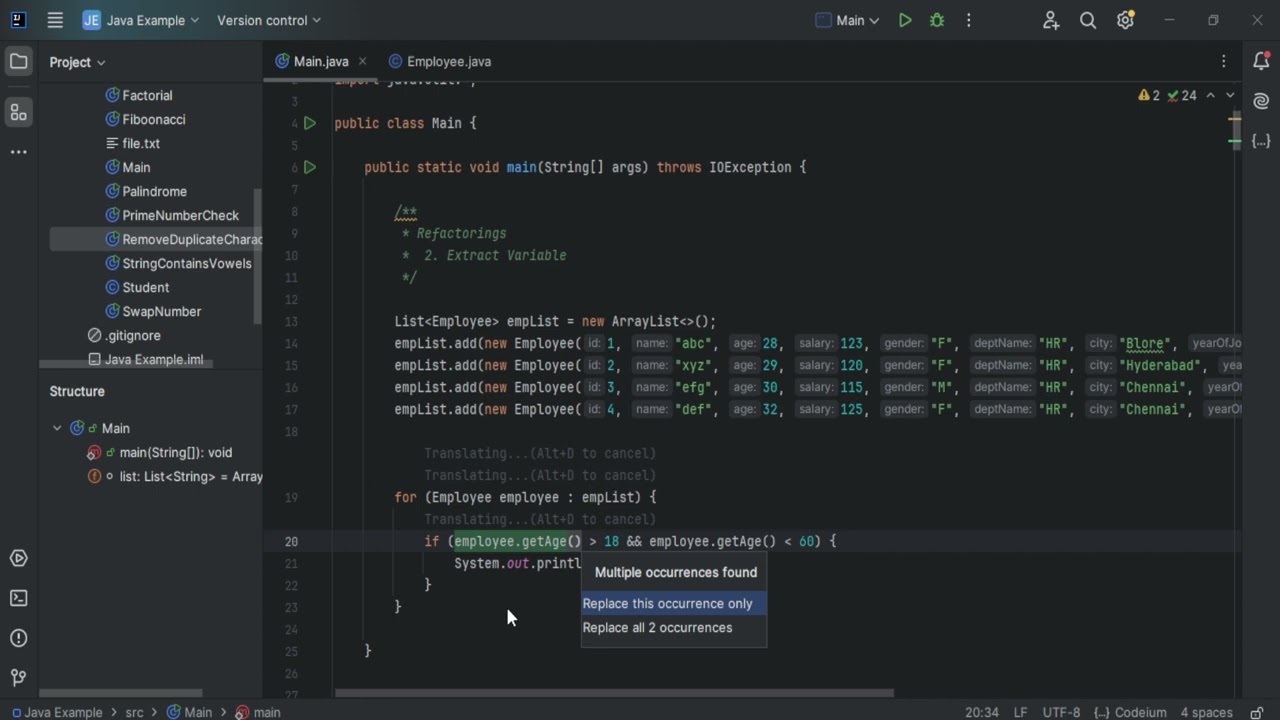Open Main run configuration dropdown
The height and width of the screenshot is (720, 1280).
coord(848,20)
